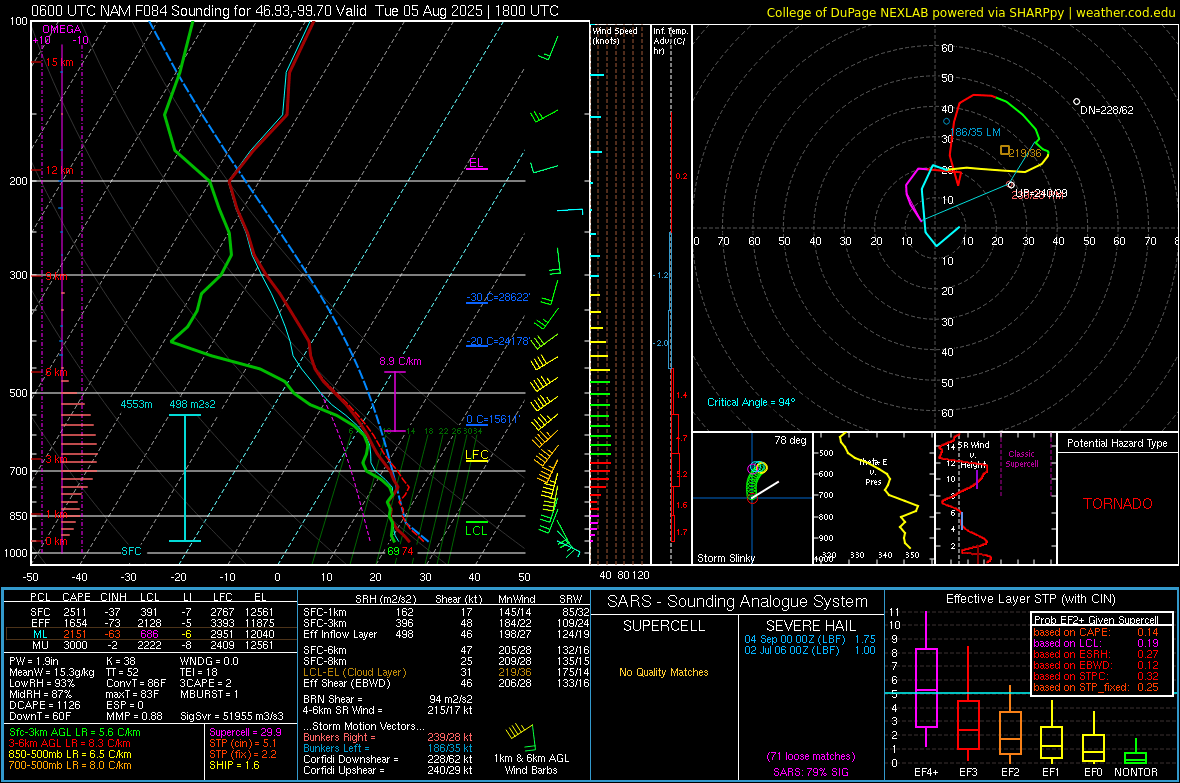This screenshot has width=1180, height=783.
Task: Click the Supercell = 29.9 composite value
Action: [x=245, y=732]
